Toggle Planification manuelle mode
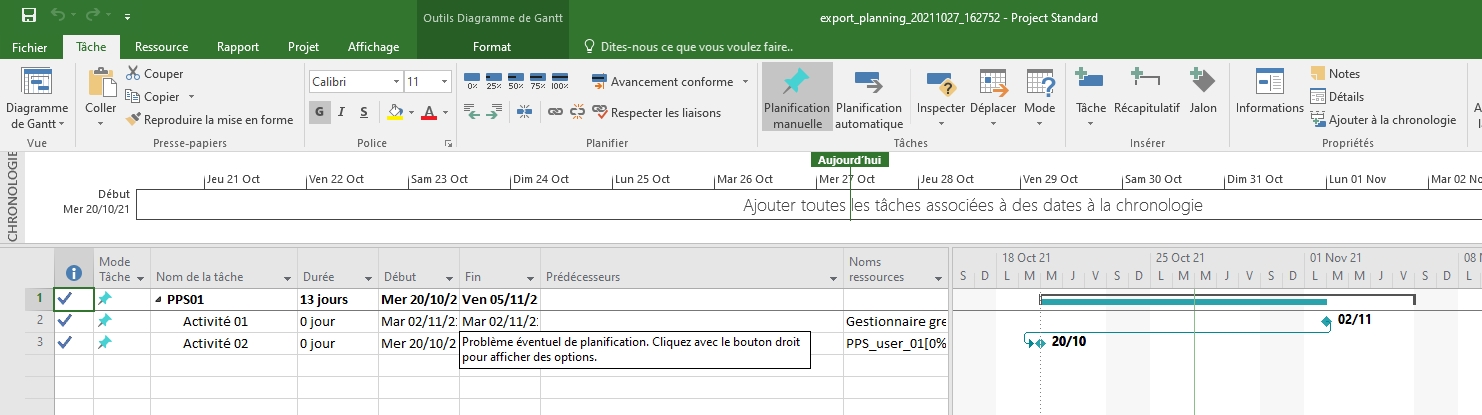Screen dimensions: 1482x415 [x=796, y=98]
